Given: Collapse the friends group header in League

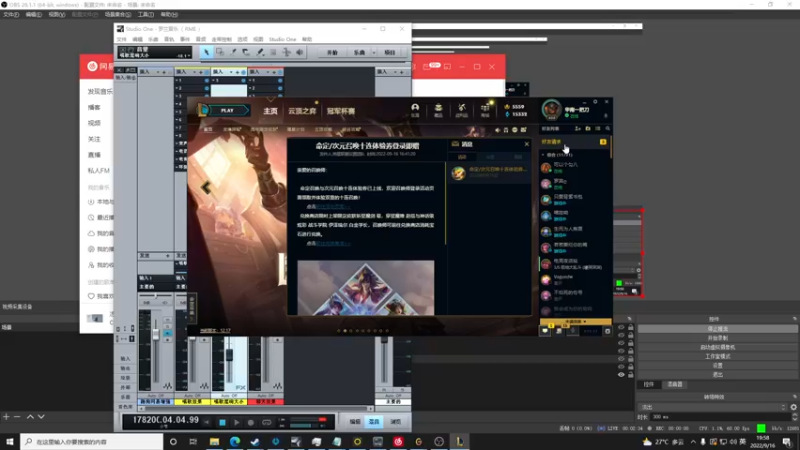Looking at the screenshot, I should (543, 155).
